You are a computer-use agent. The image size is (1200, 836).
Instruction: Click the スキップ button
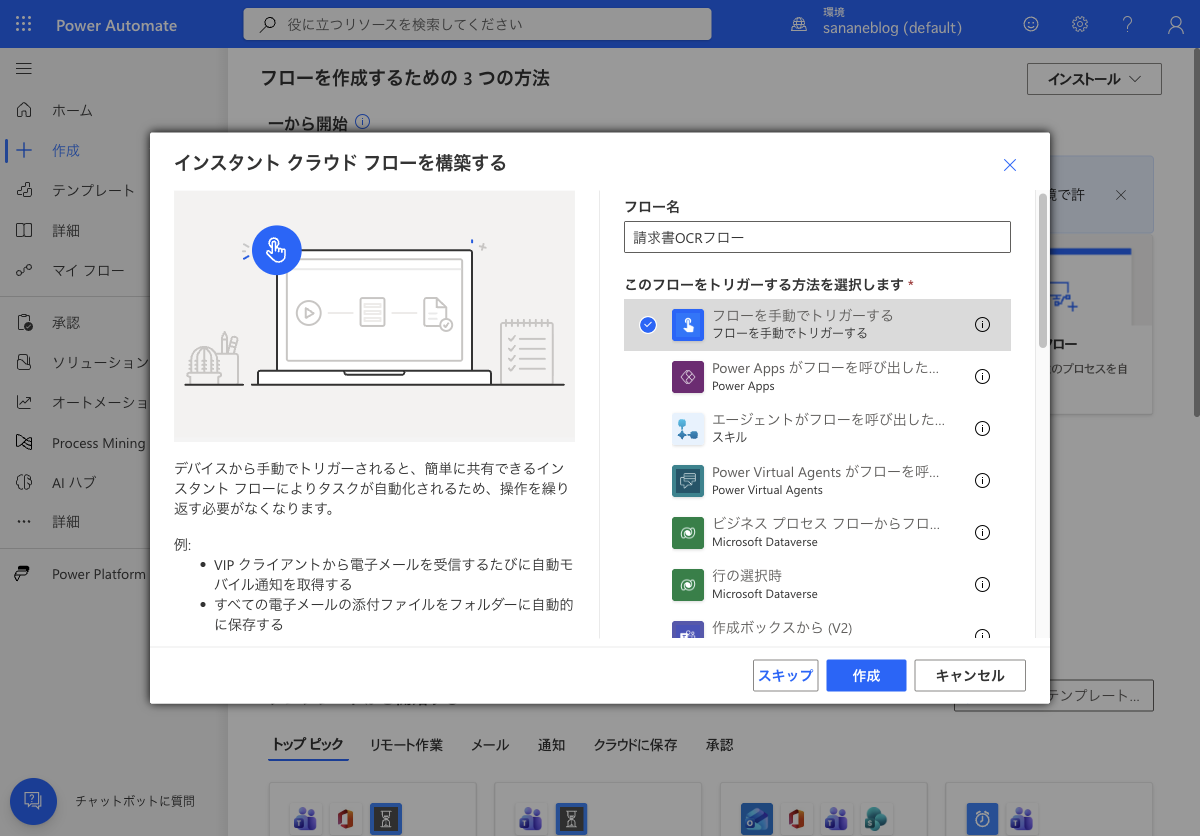(786, 676)
